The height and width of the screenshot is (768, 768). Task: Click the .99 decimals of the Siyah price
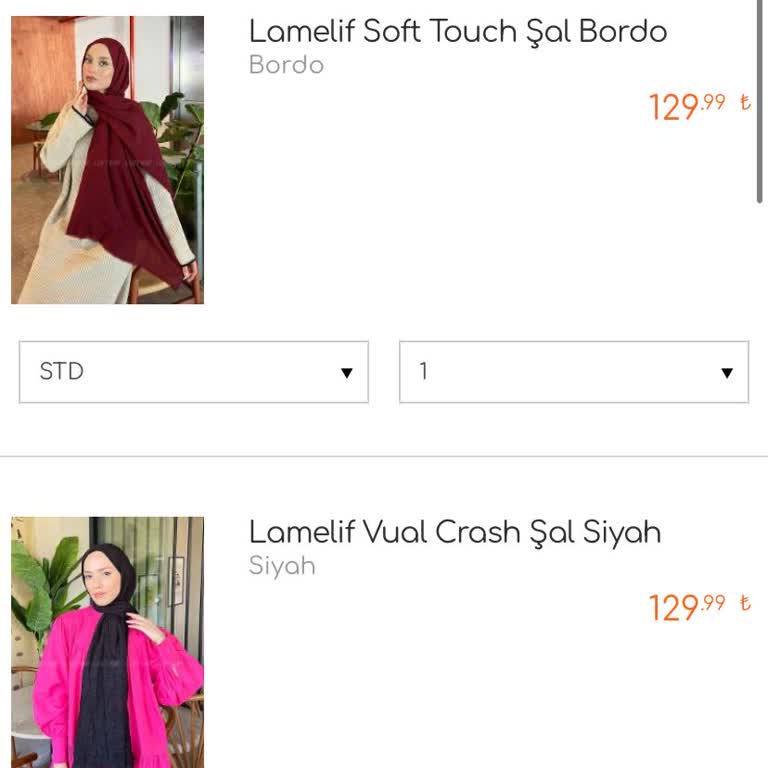(x=713, y=603)
